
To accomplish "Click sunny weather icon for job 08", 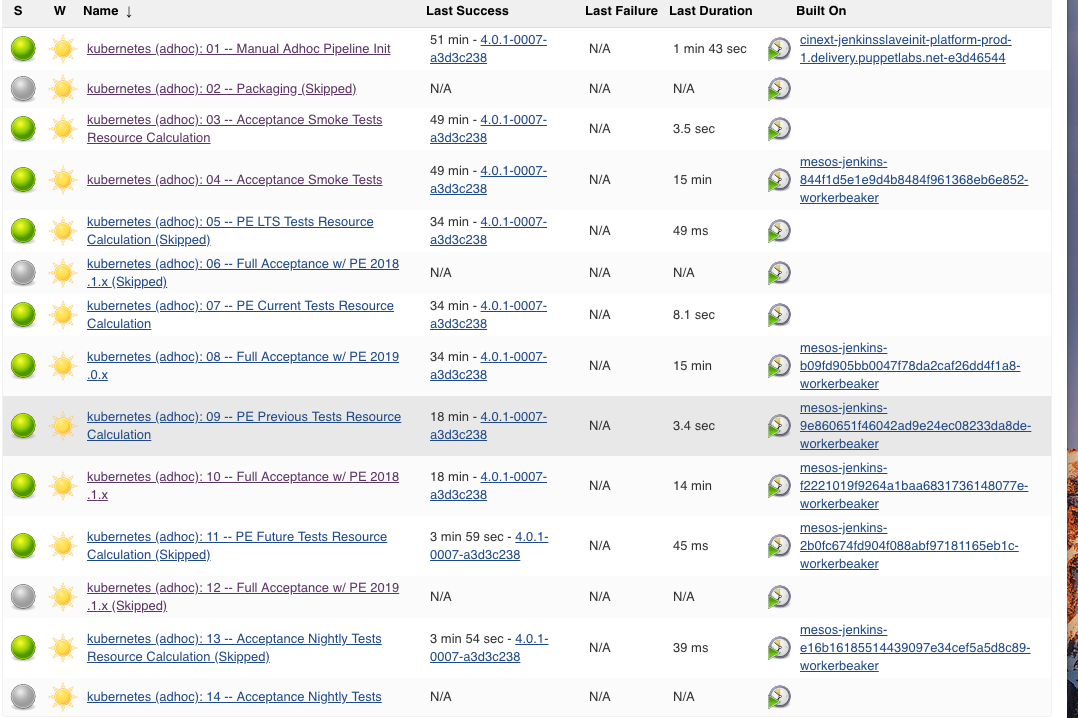I will 63,365.
